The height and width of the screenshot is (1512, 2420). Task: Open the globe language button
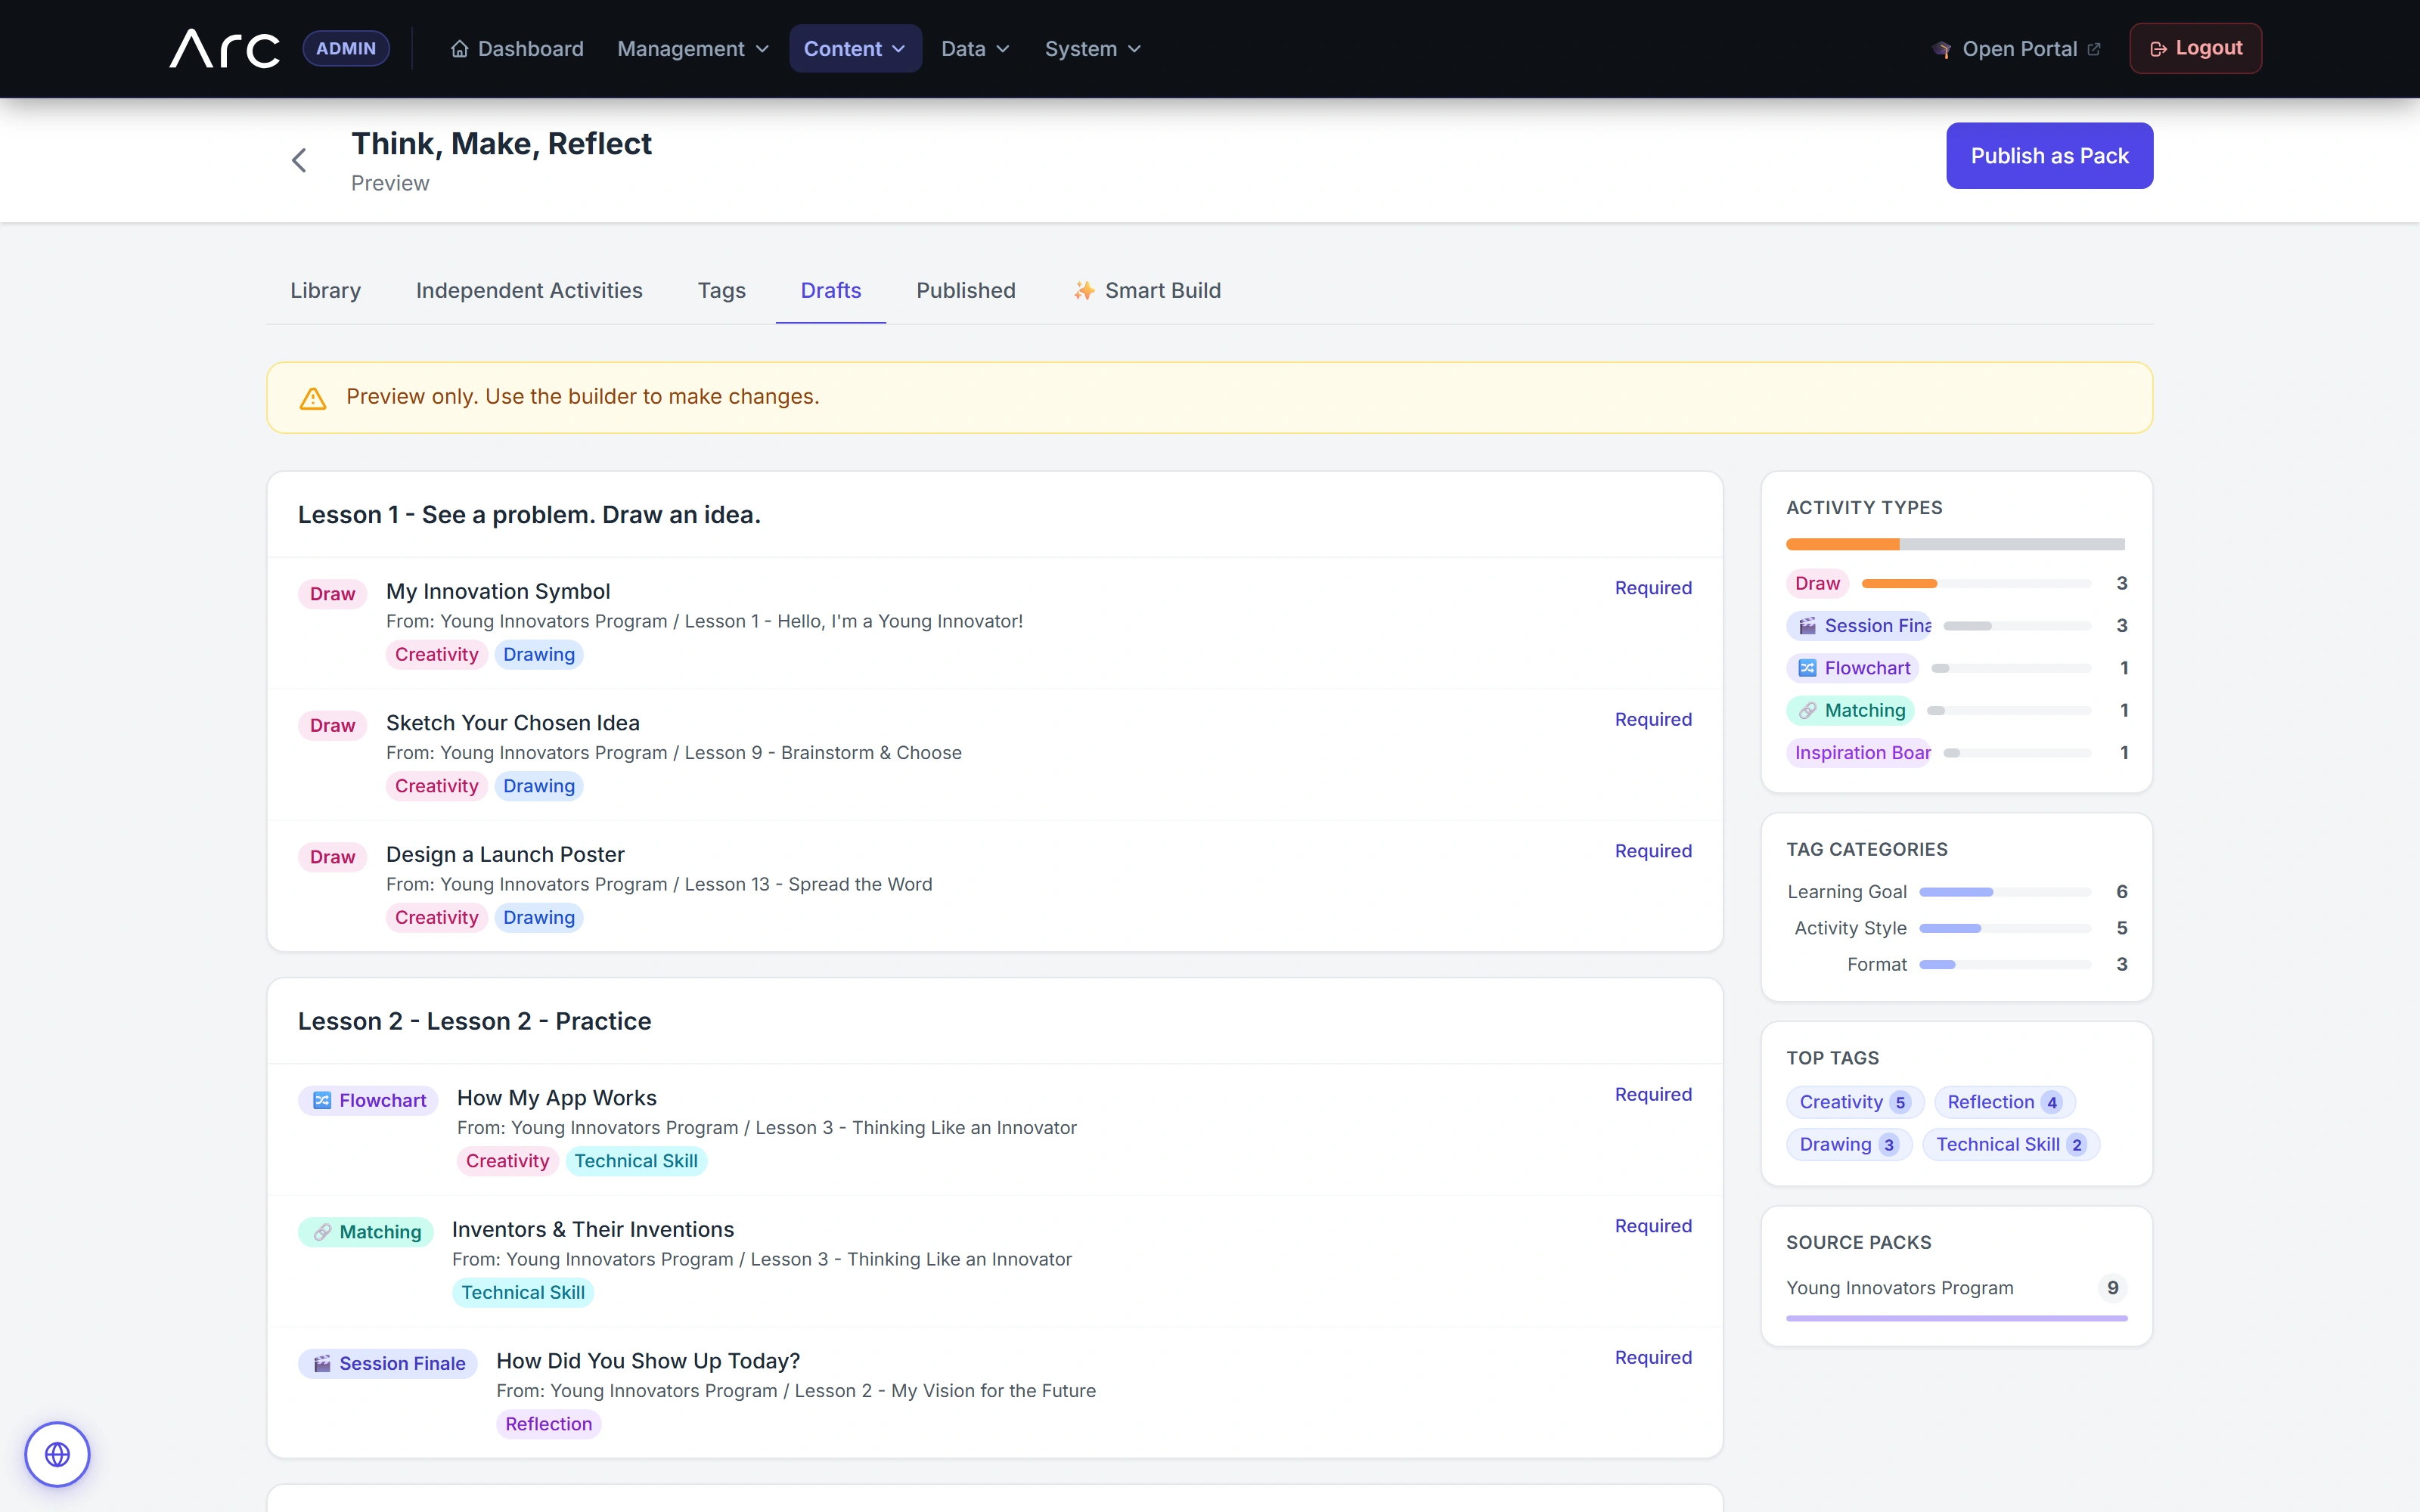pyautogui.click(x=57, y=1454)
